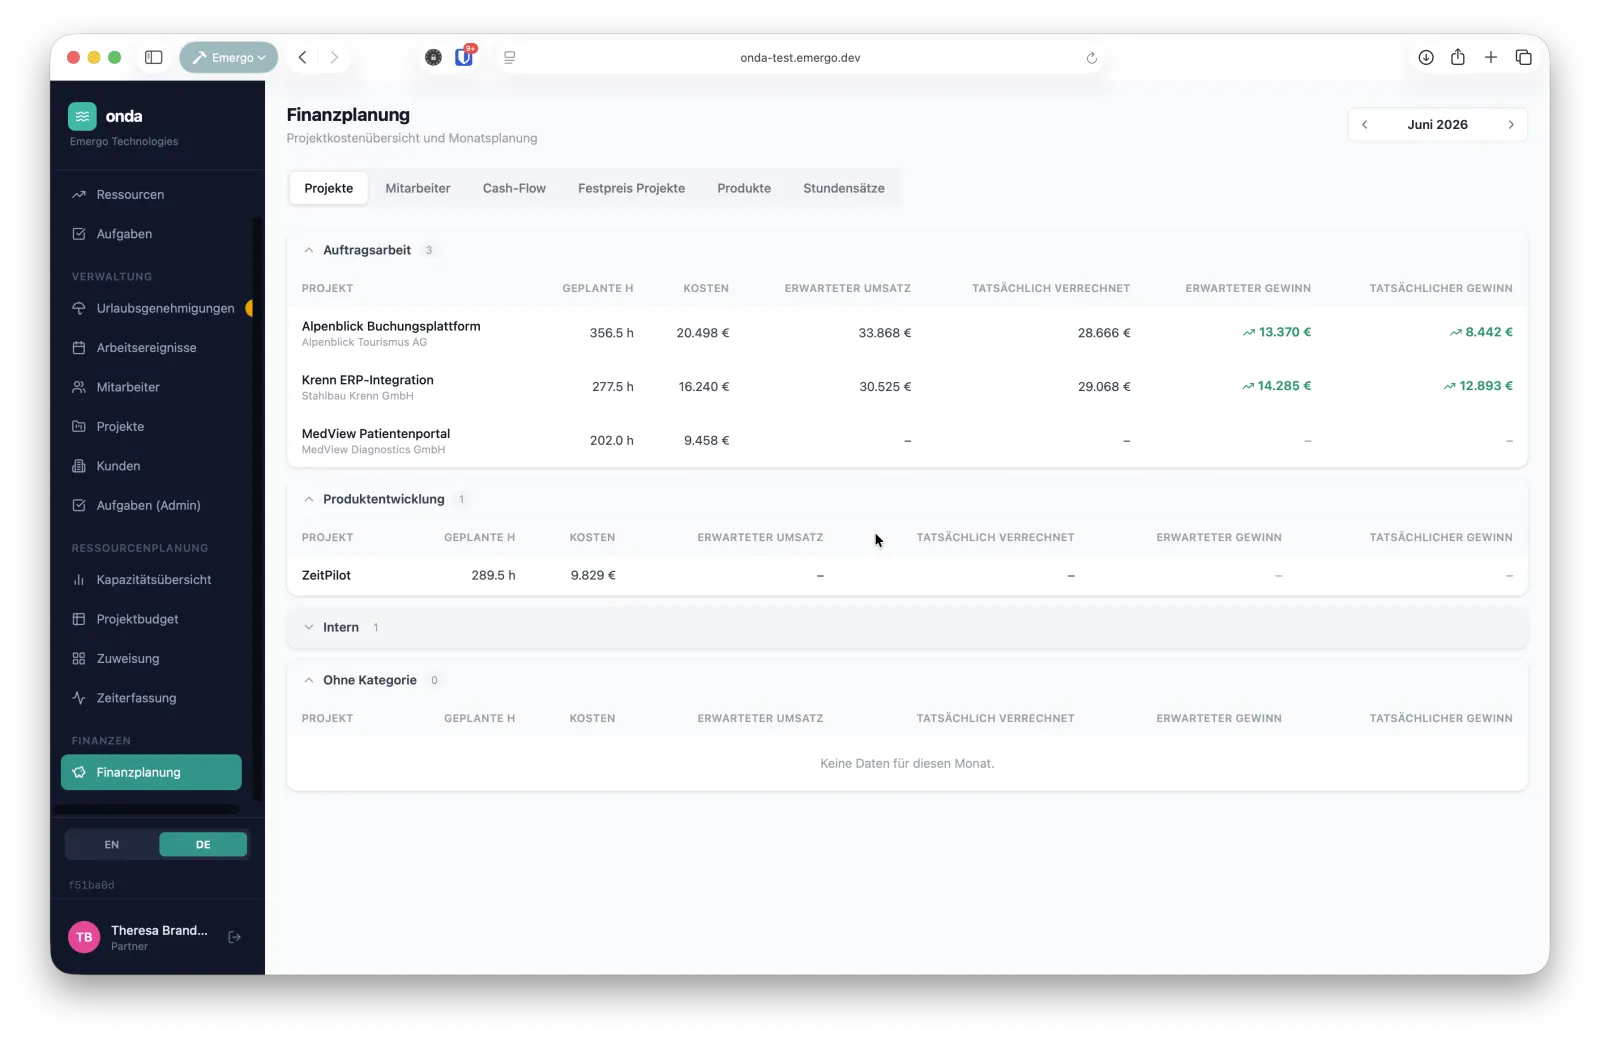The width and height of the screenshot is (1600, 1041).
Task: Open a new tab with plus icon
Action: click(1491, 58)
